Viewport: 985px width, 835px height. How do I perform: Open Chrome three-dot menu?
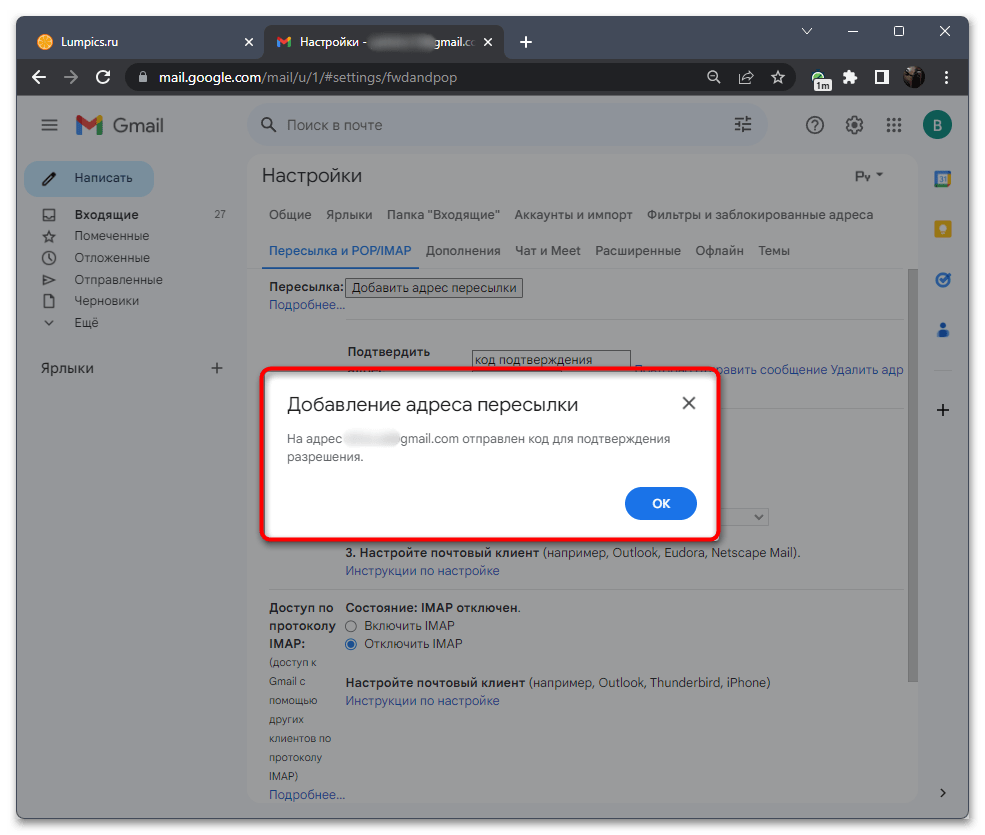(945, 77)
